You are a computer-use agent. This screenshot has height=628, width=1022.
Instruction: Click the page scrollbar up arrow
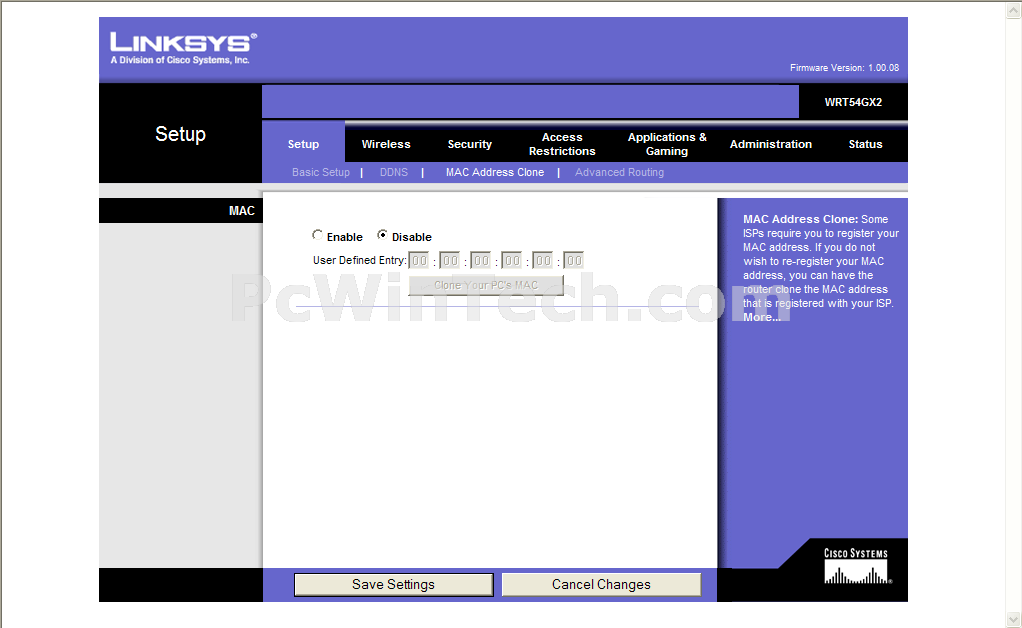[x=1014, y=11]
